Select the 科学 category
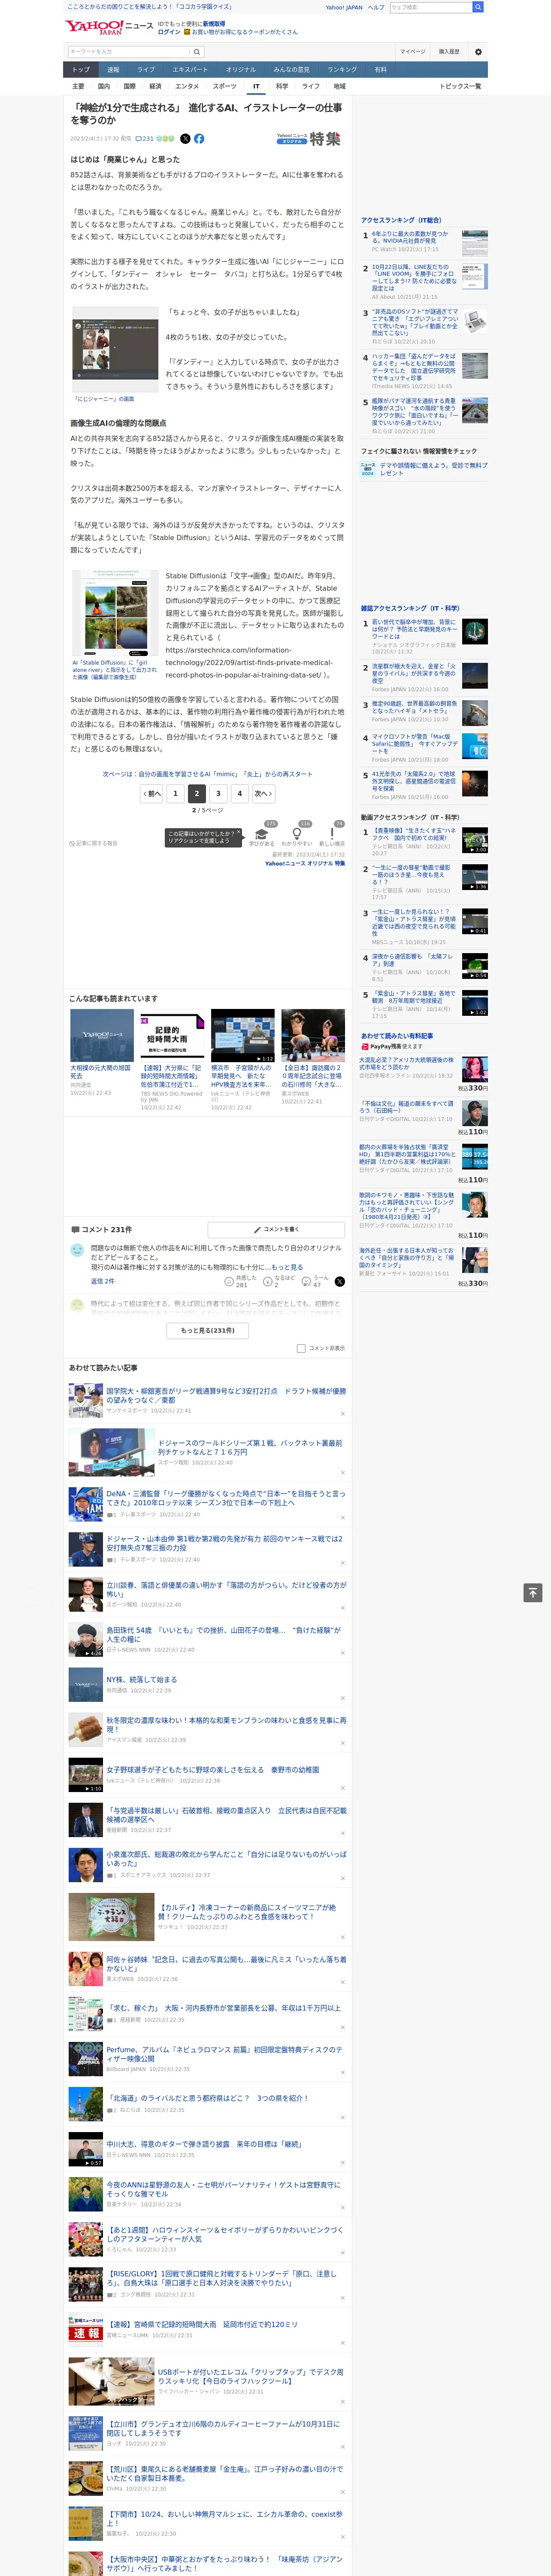Image resolution: width=551 pixels, height=2576 pixels. pos(282,86)
